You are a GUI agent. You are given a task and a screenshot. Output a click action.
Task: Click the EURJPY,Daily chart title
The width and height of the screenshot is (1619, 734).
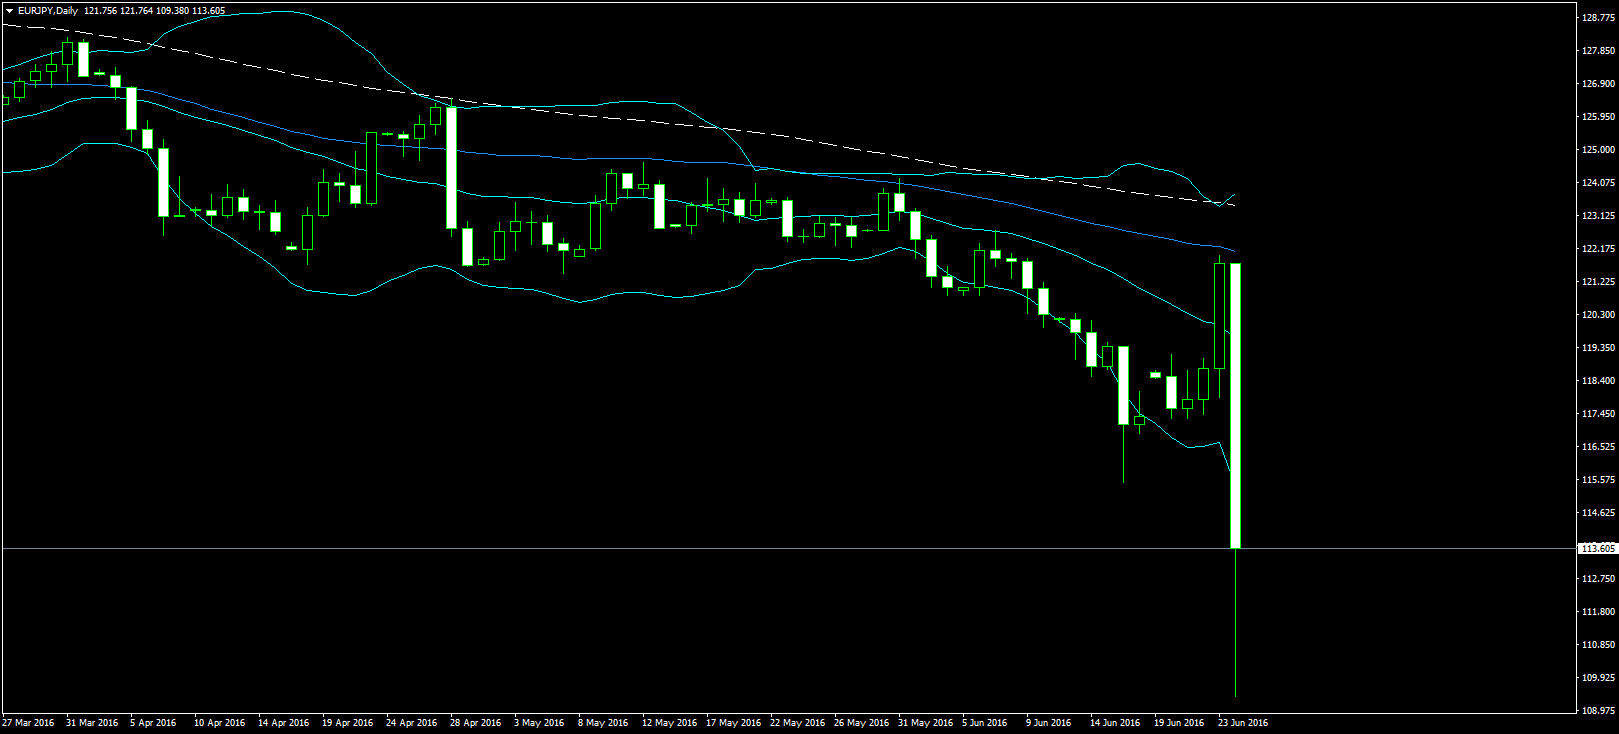(x=48, y=11)
